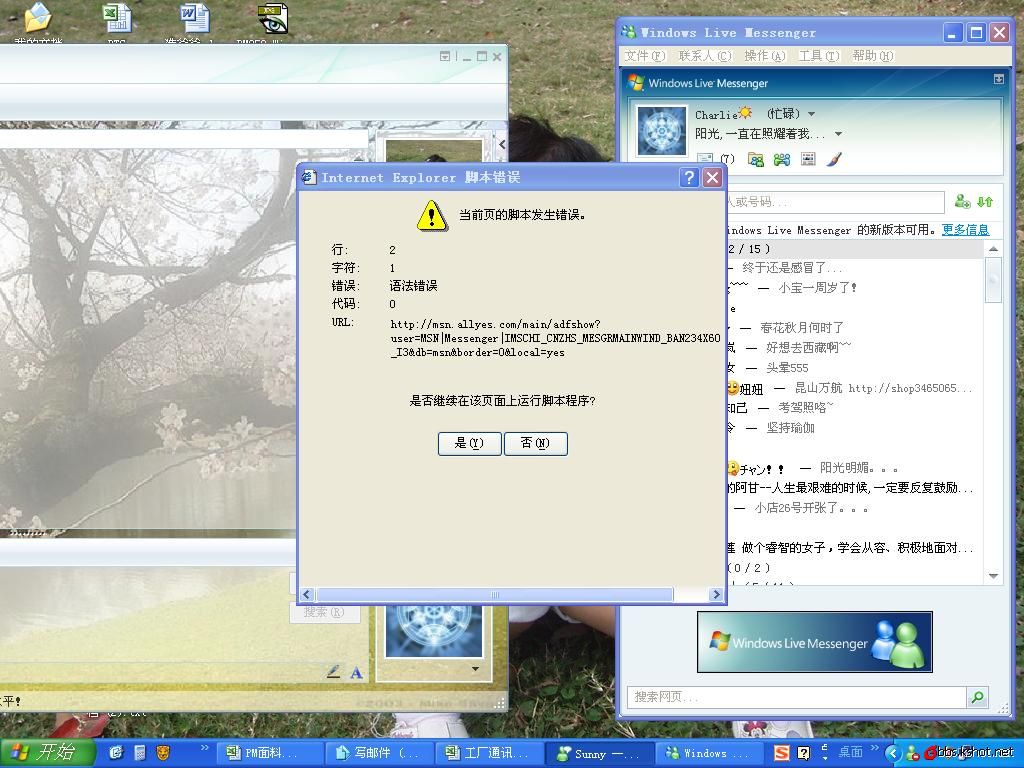
Task: Click the contact search input field
Action: [x=835, y=202]
